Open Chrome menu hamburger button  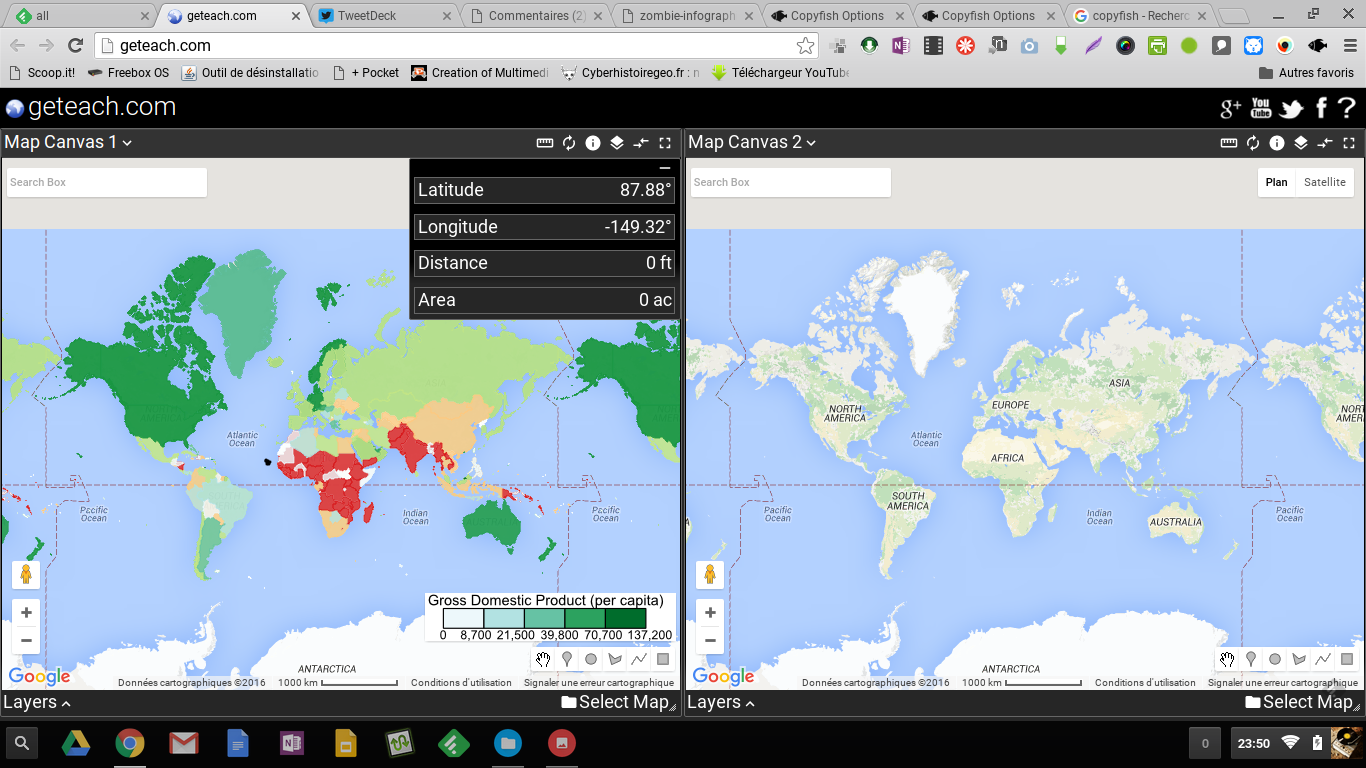pyautogui.click(x=1350, y=45)
